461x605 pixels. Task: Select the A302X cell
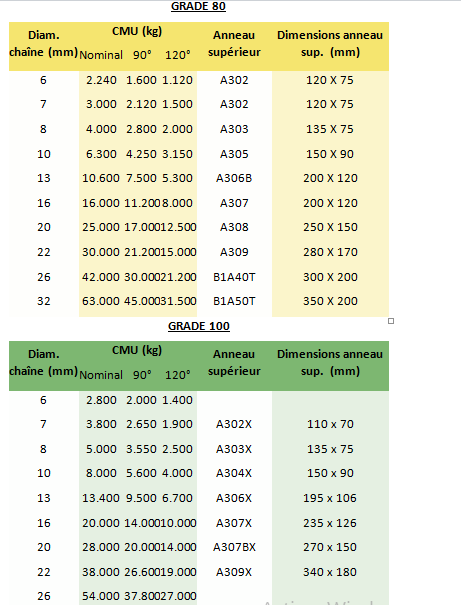click(x=234, y=424)
